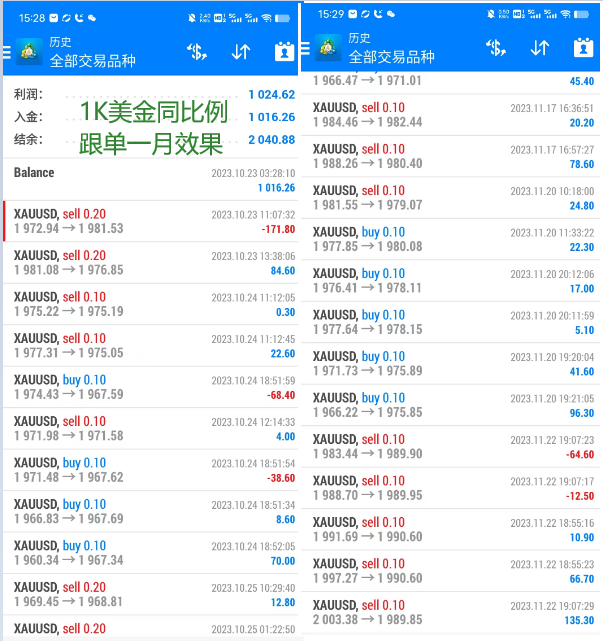Open the sell 0.20 trade with -171.80 loss
Image resolution: width=603 pixels, height=641 pixels.
[x=150, y=221]
